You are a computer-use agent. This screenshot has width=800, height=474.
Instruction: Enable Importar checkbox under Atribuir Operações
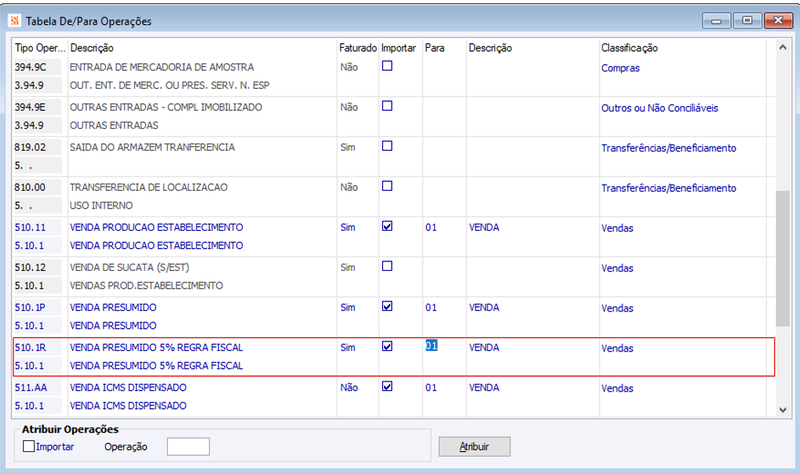pyautogui.click(x=29, y=446)
